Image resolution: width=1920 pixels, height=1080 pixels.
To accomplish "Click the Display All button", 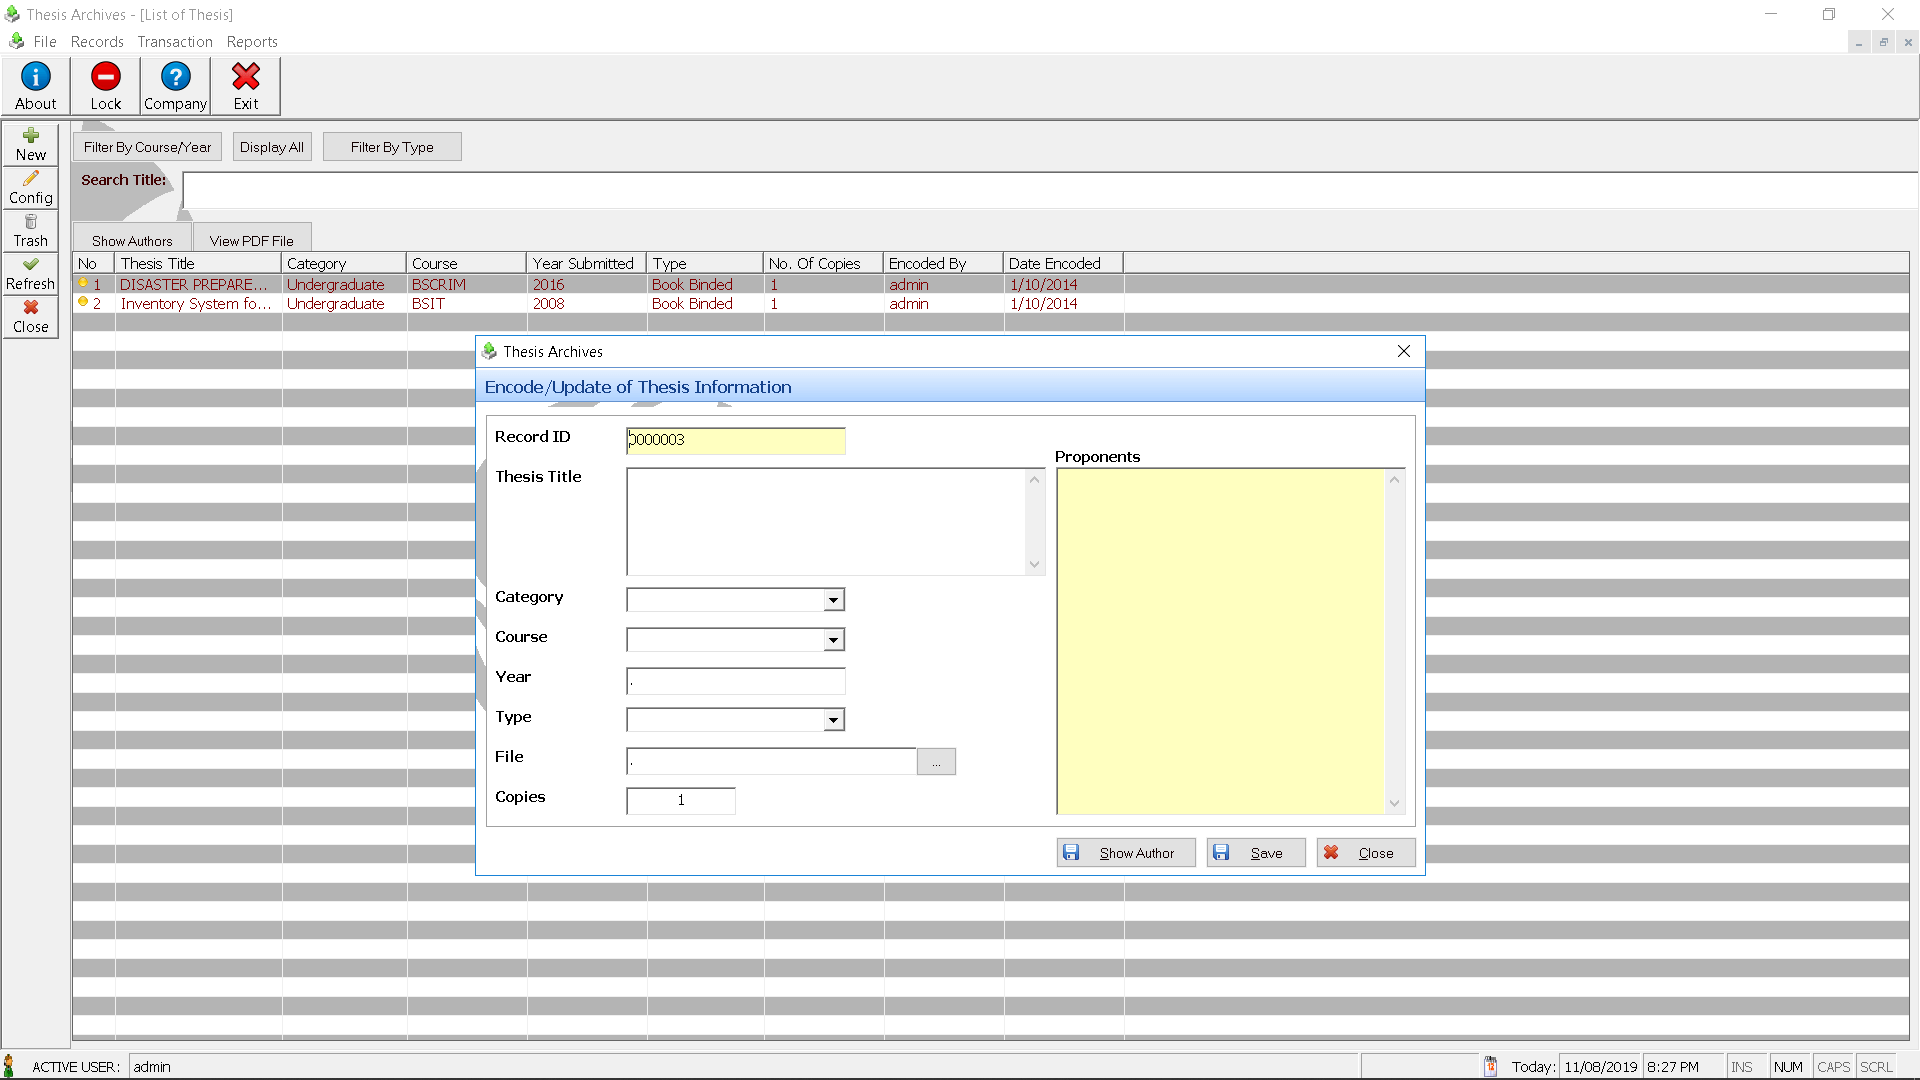I will (272, 146).
